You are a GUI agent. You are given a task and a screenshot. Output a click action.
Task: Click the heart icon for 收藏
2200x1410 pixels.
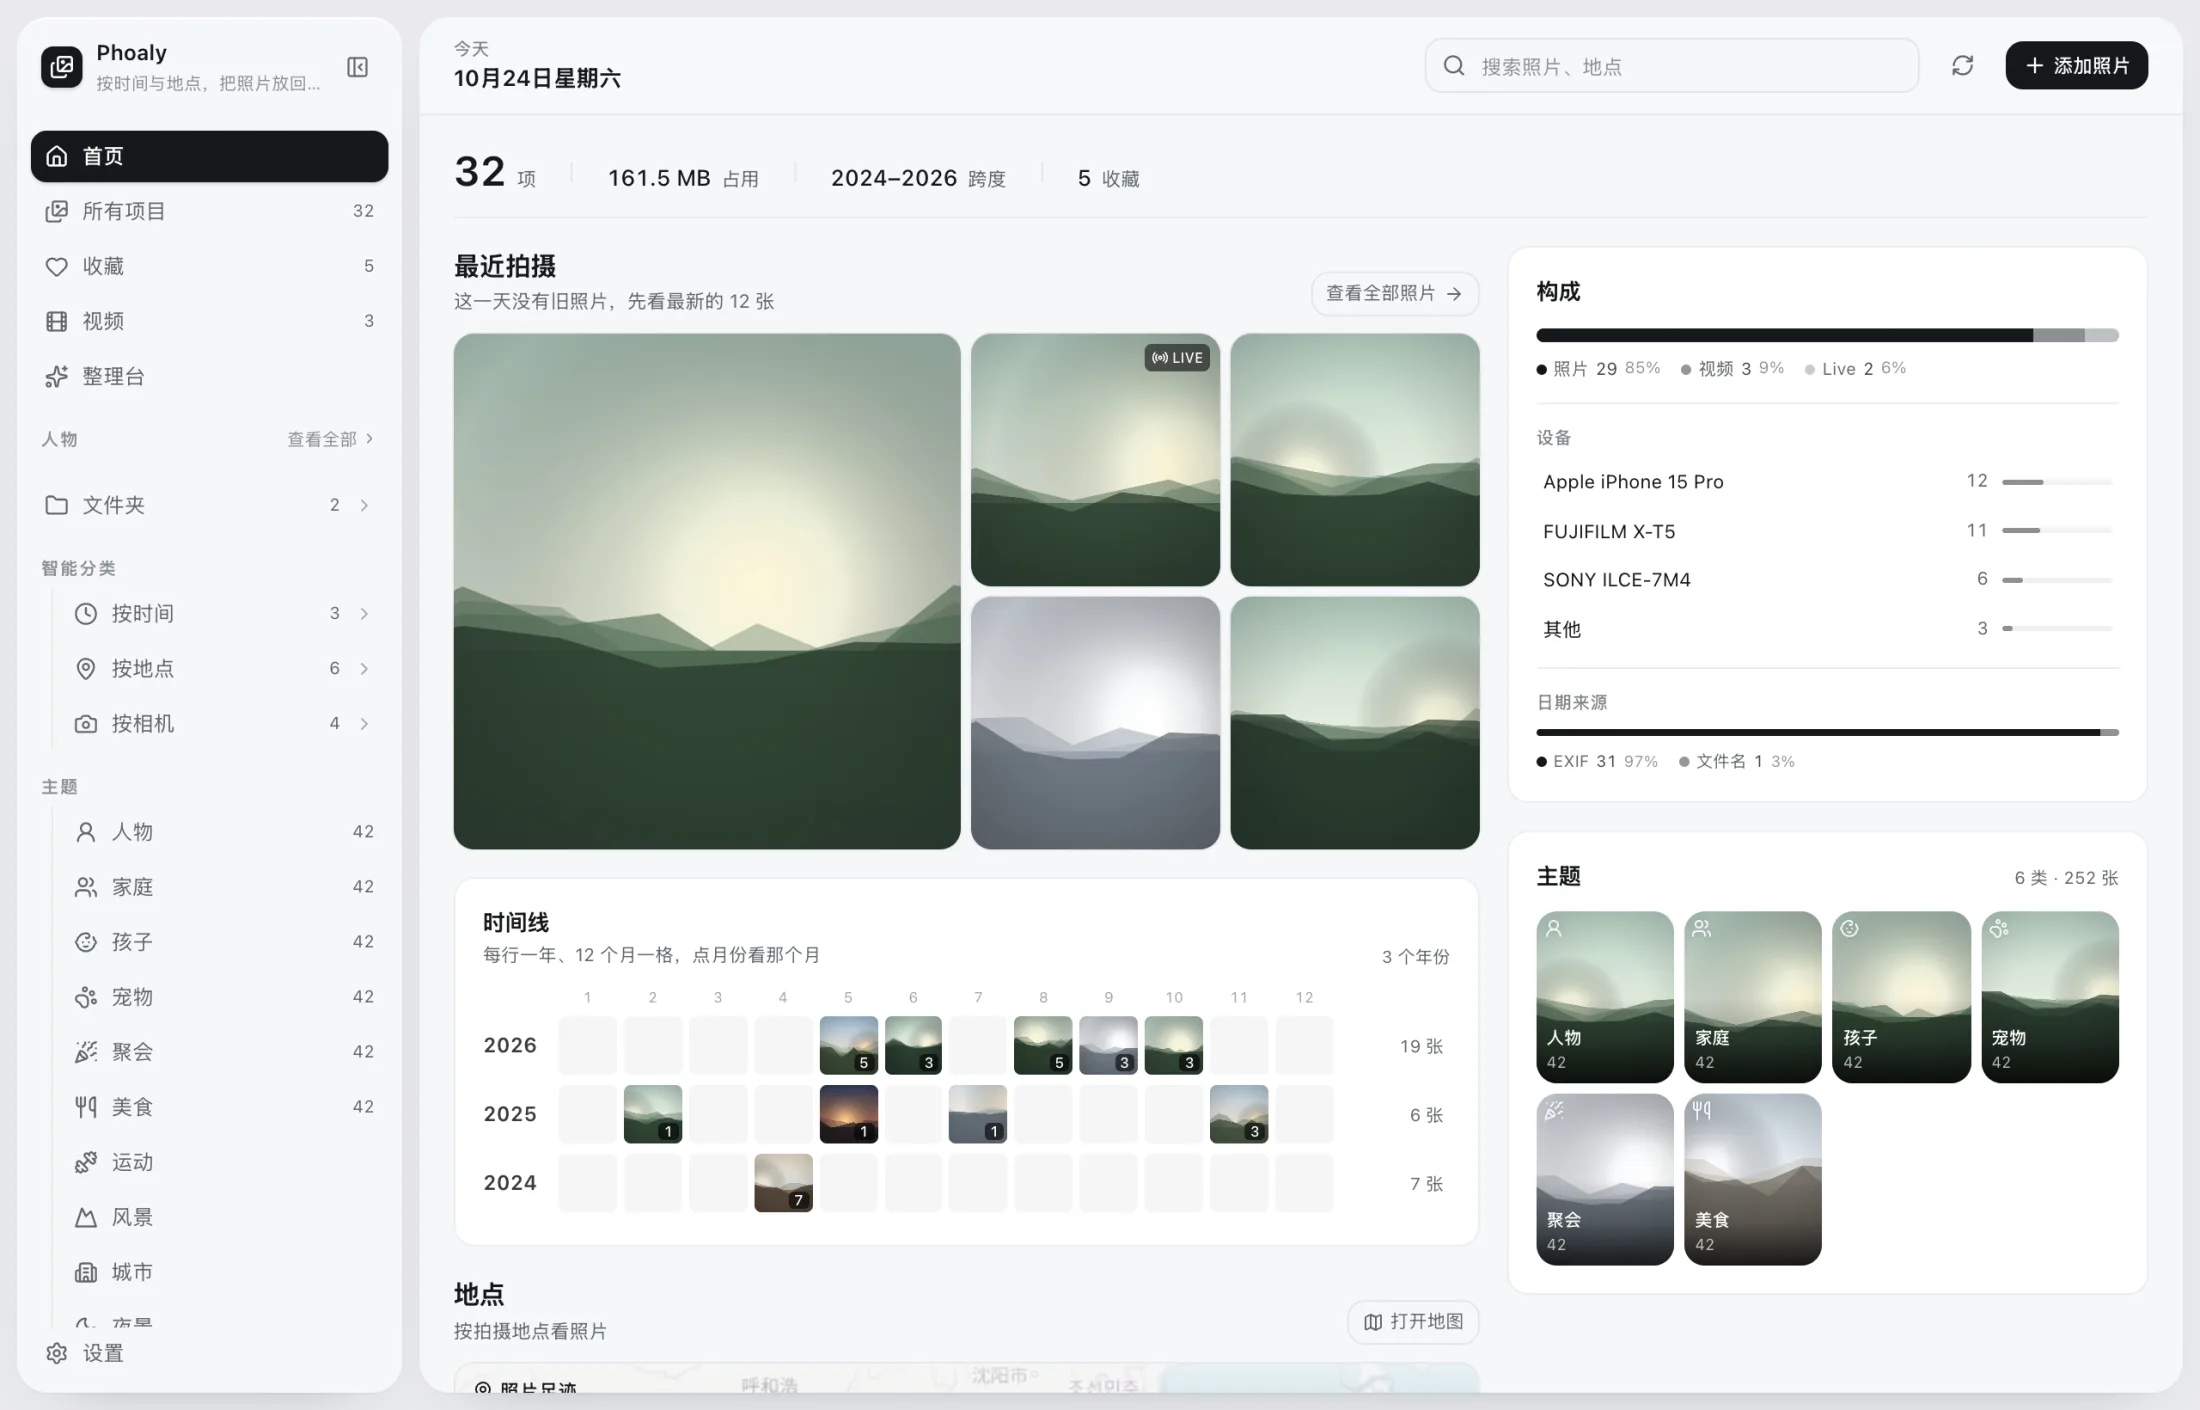pyautogui.click(x=57, y=266)
